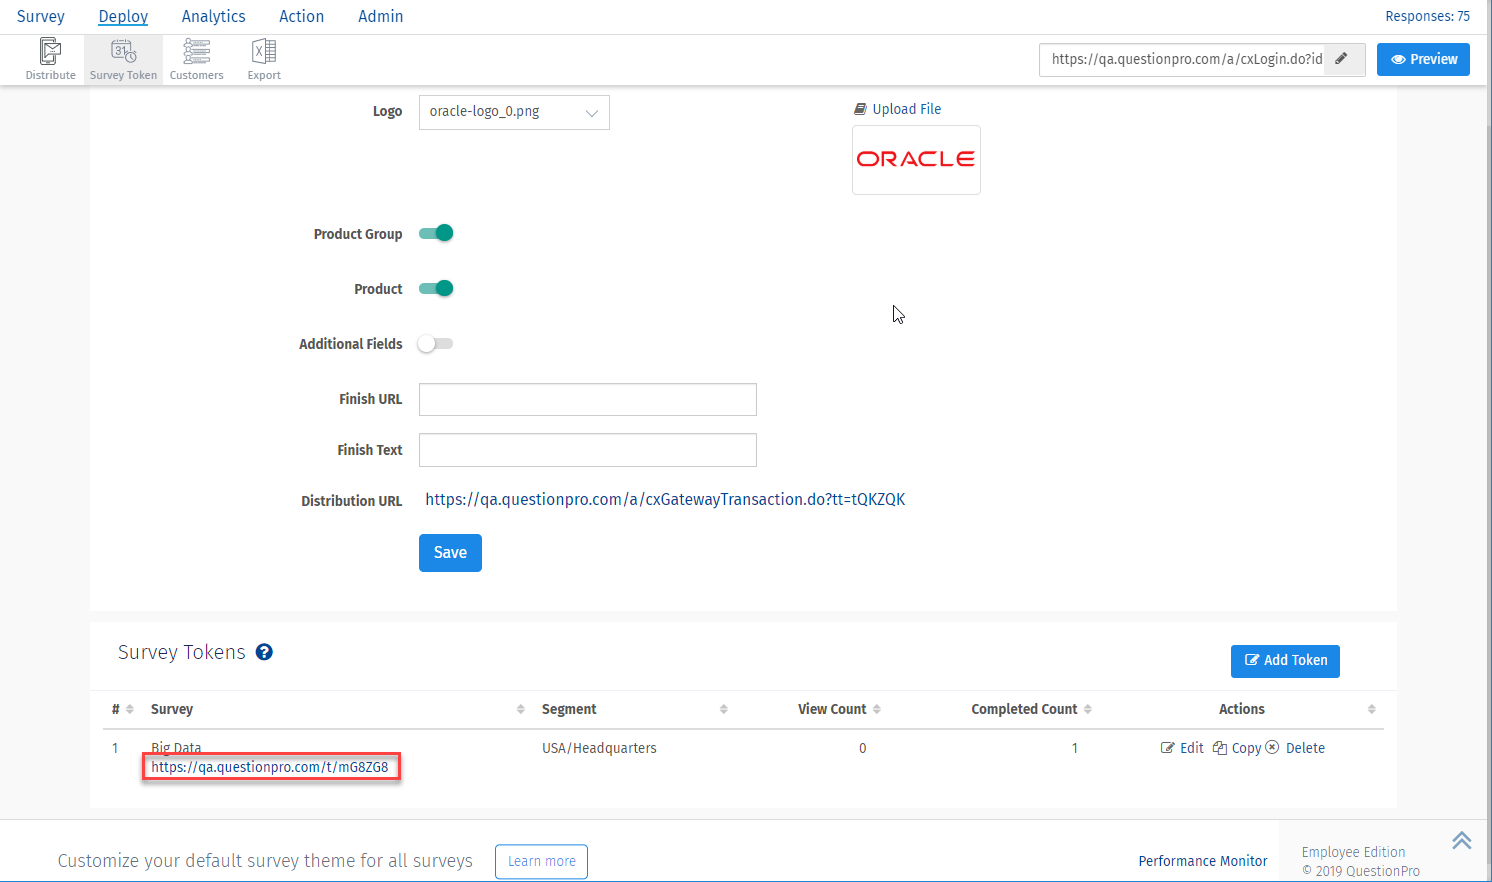Sort the Completed Count column arrows
This screenshot has width=1492, height=882.
(x=1088, y=709)
